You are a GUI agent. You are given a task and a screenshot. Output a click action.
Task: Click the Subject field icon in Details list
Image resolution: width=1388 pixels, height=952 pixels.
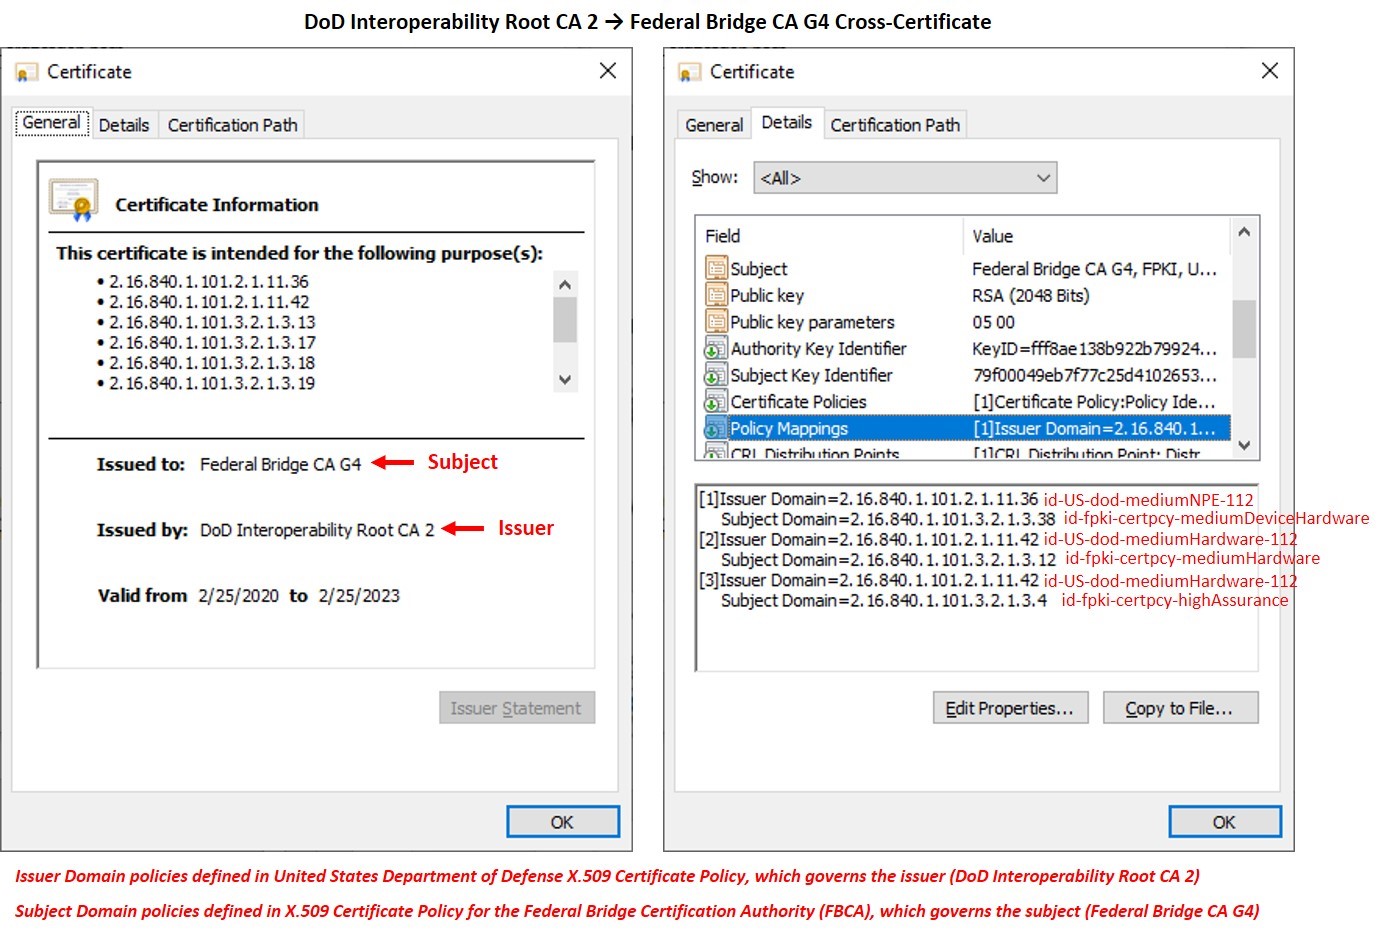716,268
